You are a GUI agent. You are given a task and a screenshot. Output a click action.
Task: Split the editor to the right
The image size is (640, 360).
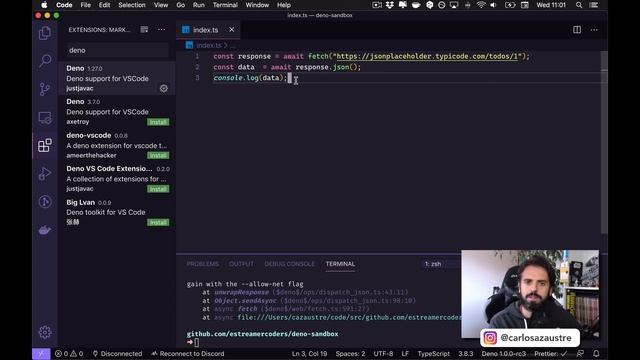tap(577, 30)
